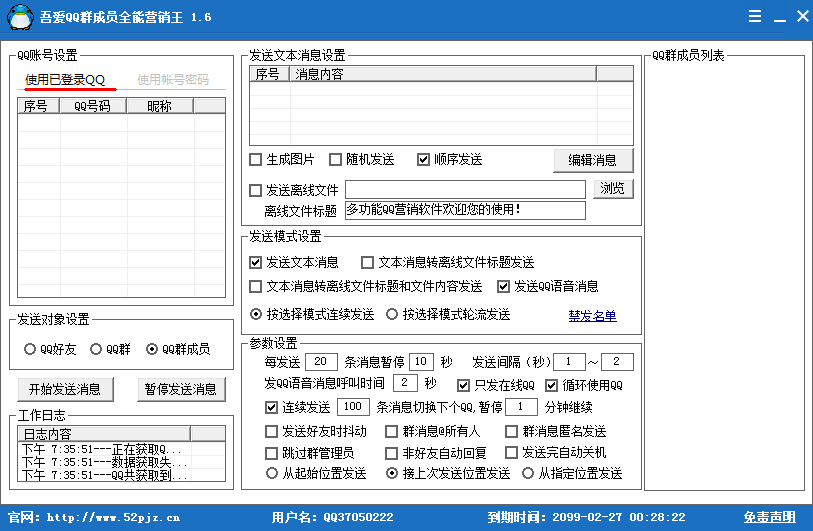Click the 浏览 browse button

613,189
